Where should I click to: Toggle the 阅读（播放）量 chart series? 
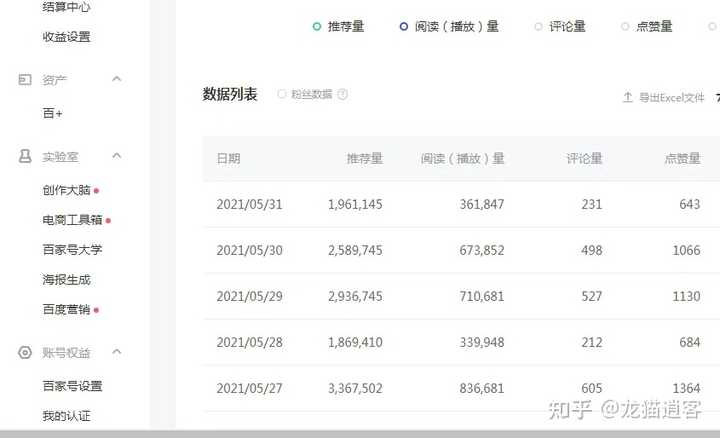pyautogui.click(x=449, y=27)
